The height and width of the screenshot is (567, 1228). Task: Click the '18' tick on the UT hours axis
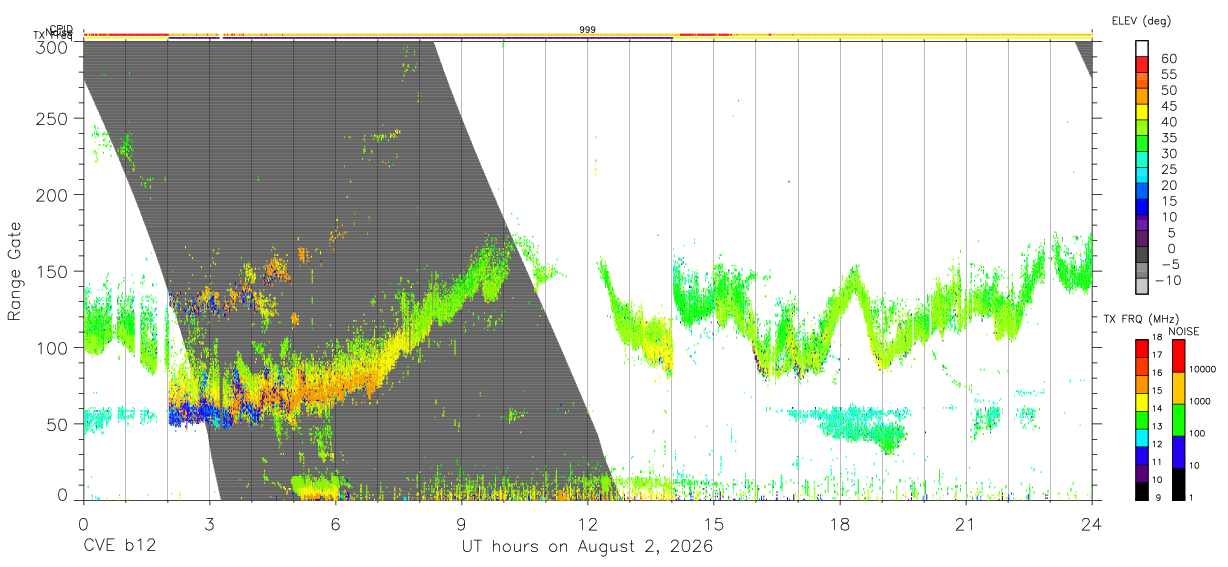[840, 524]
